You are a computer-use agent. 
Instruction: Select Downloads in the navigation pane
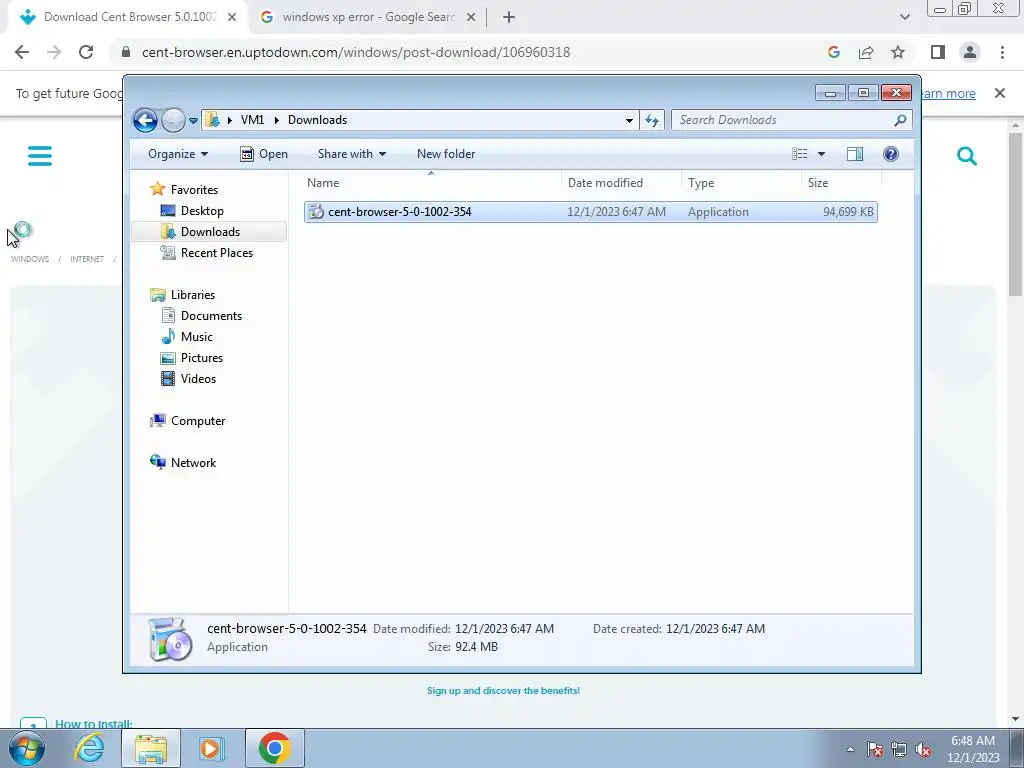click(x=210, y=232)
